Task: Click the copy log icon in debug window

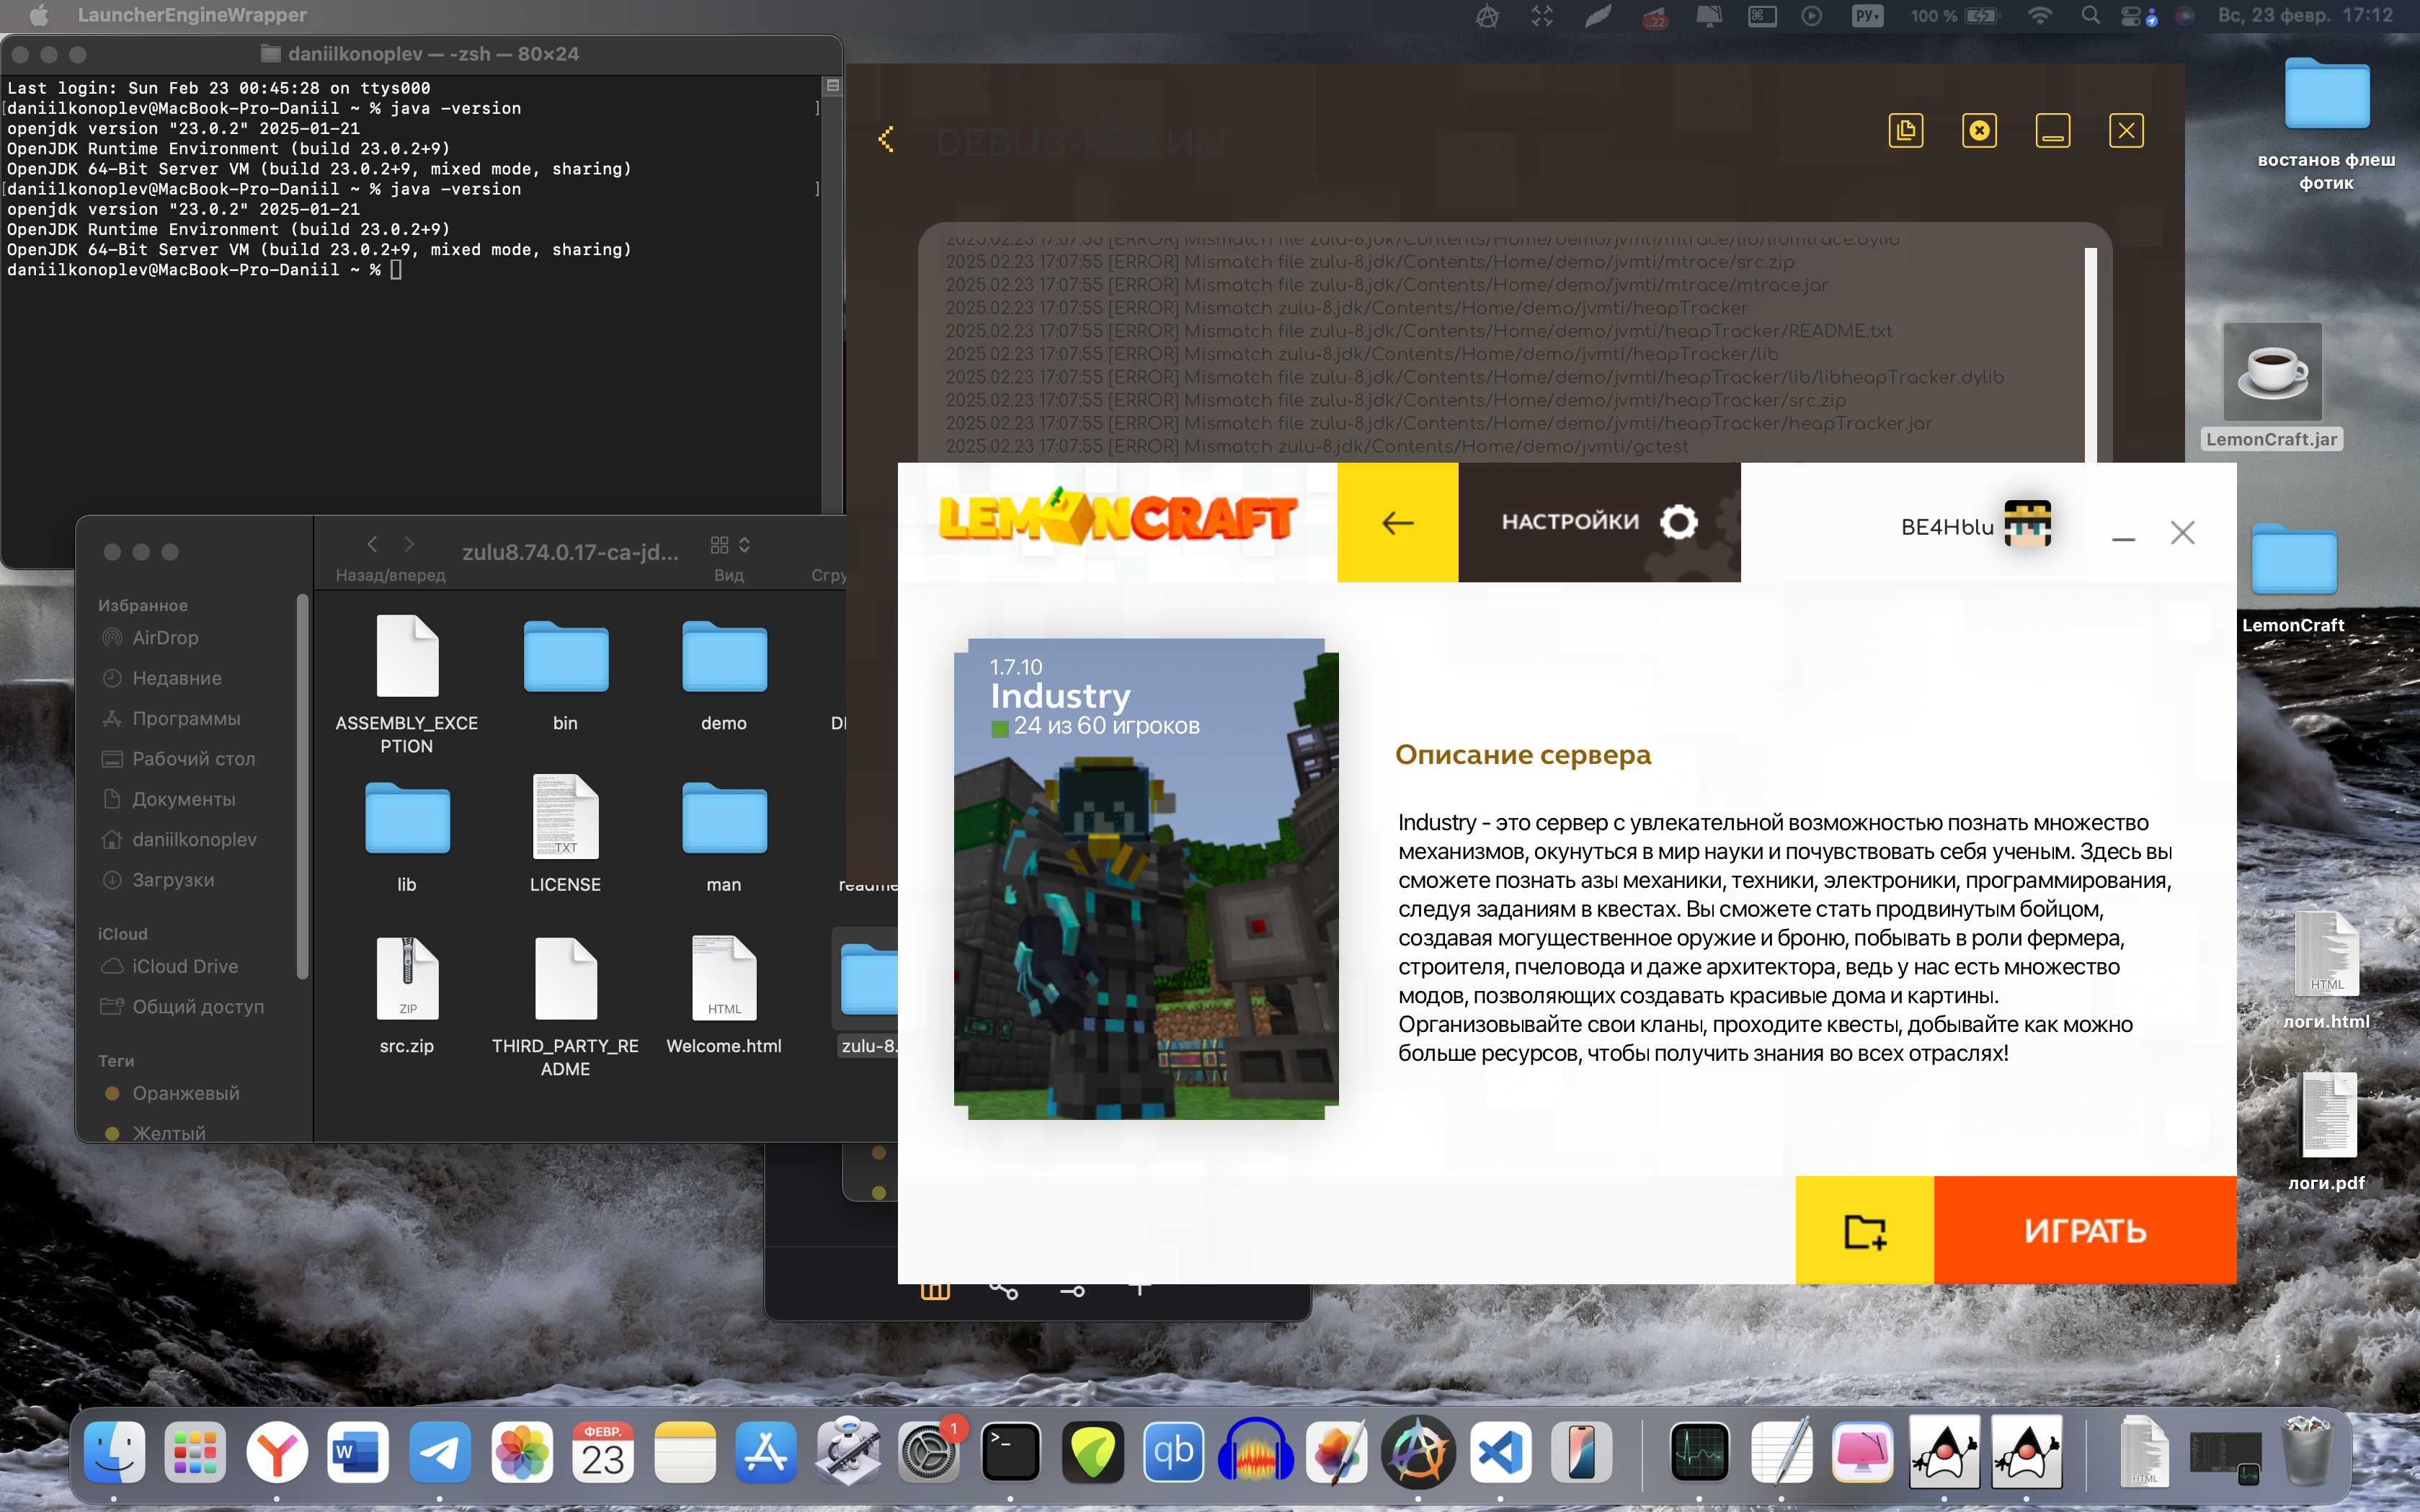Action: (1906, 131)
